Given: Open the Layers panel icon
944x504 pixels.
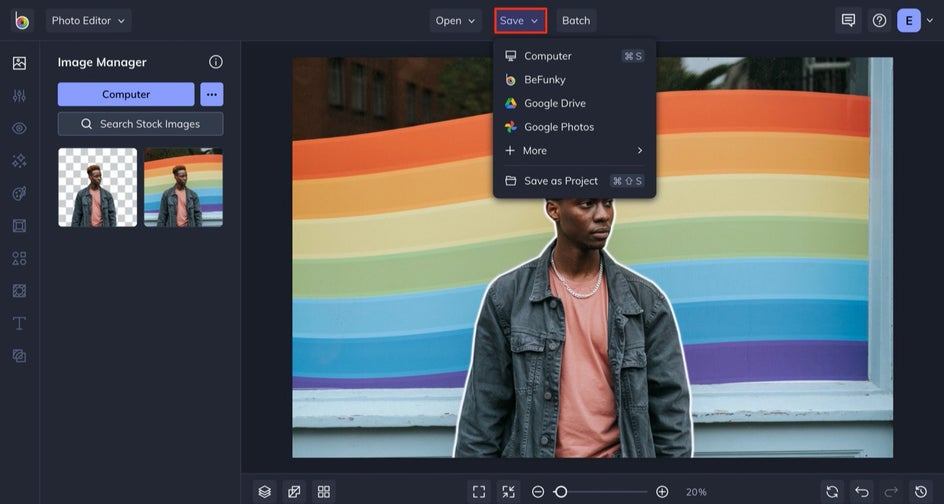Looking at the screenshot, I should click(264, 492).
